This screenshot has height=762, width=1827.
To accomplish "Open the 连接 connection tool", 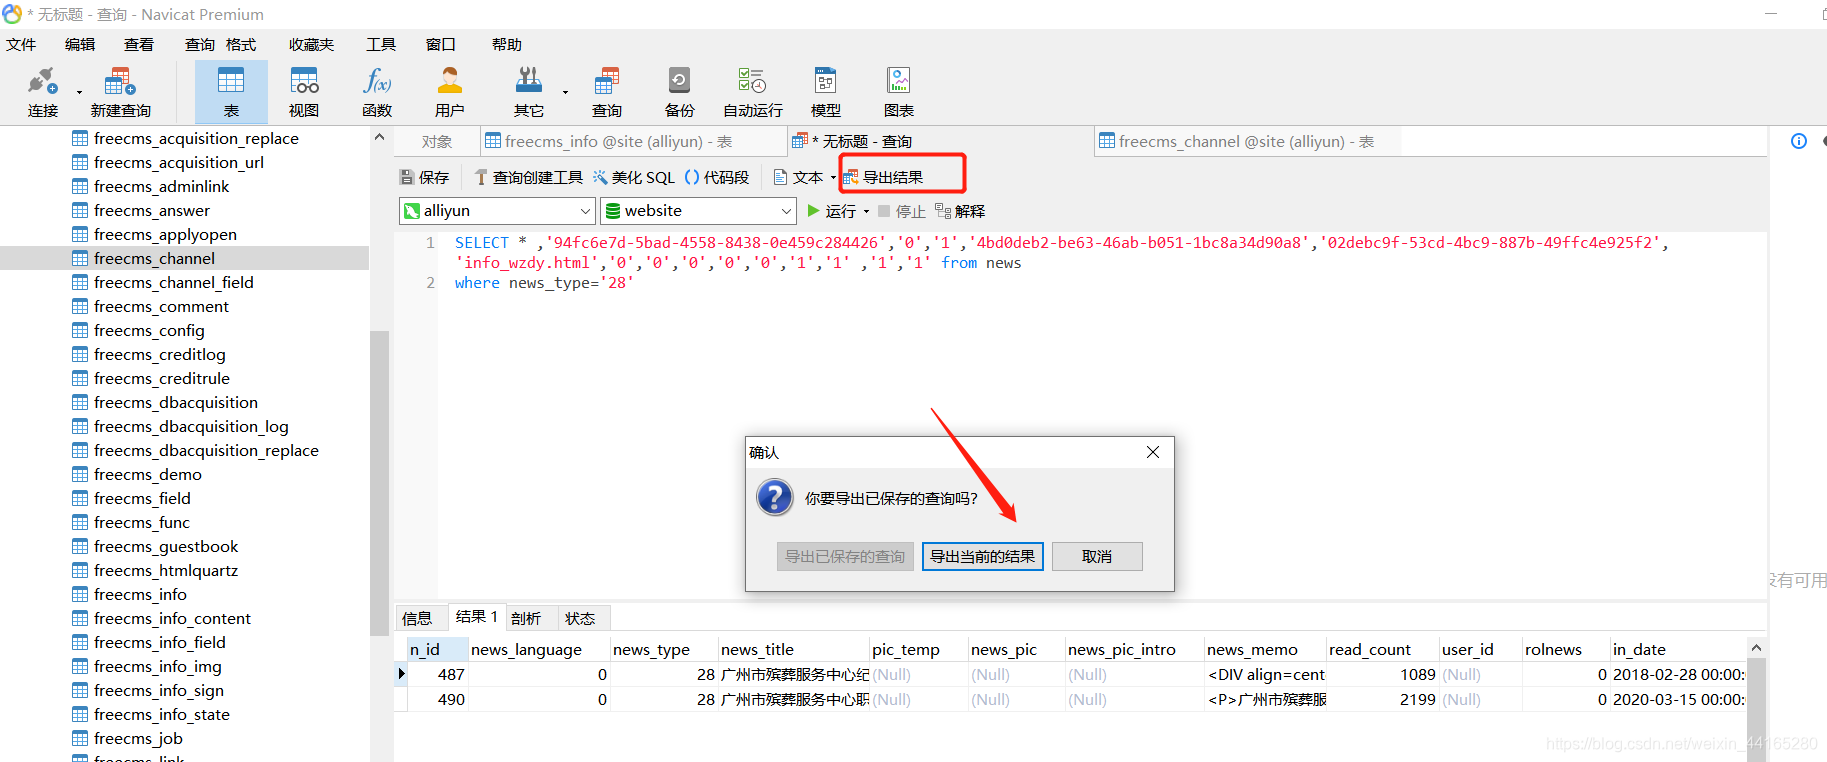I will [42, 92].
